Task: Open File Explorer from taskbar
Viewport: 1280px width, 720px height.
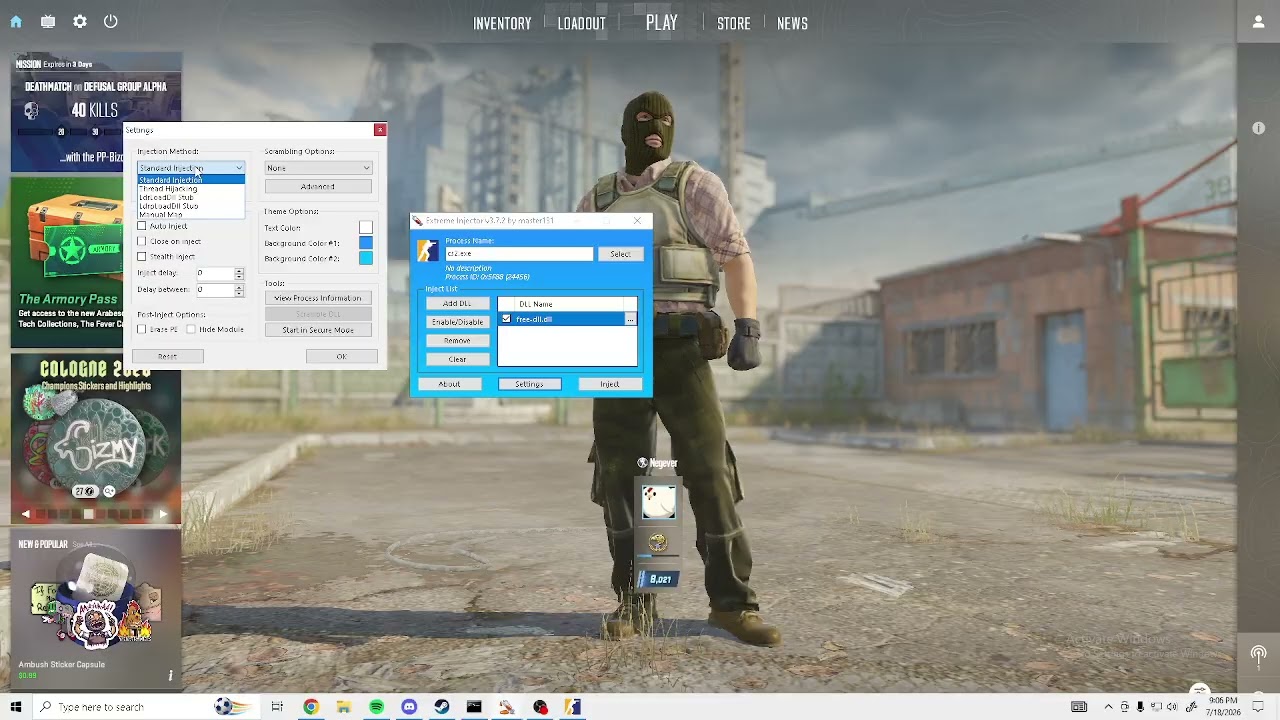Action: coord(343,707)
